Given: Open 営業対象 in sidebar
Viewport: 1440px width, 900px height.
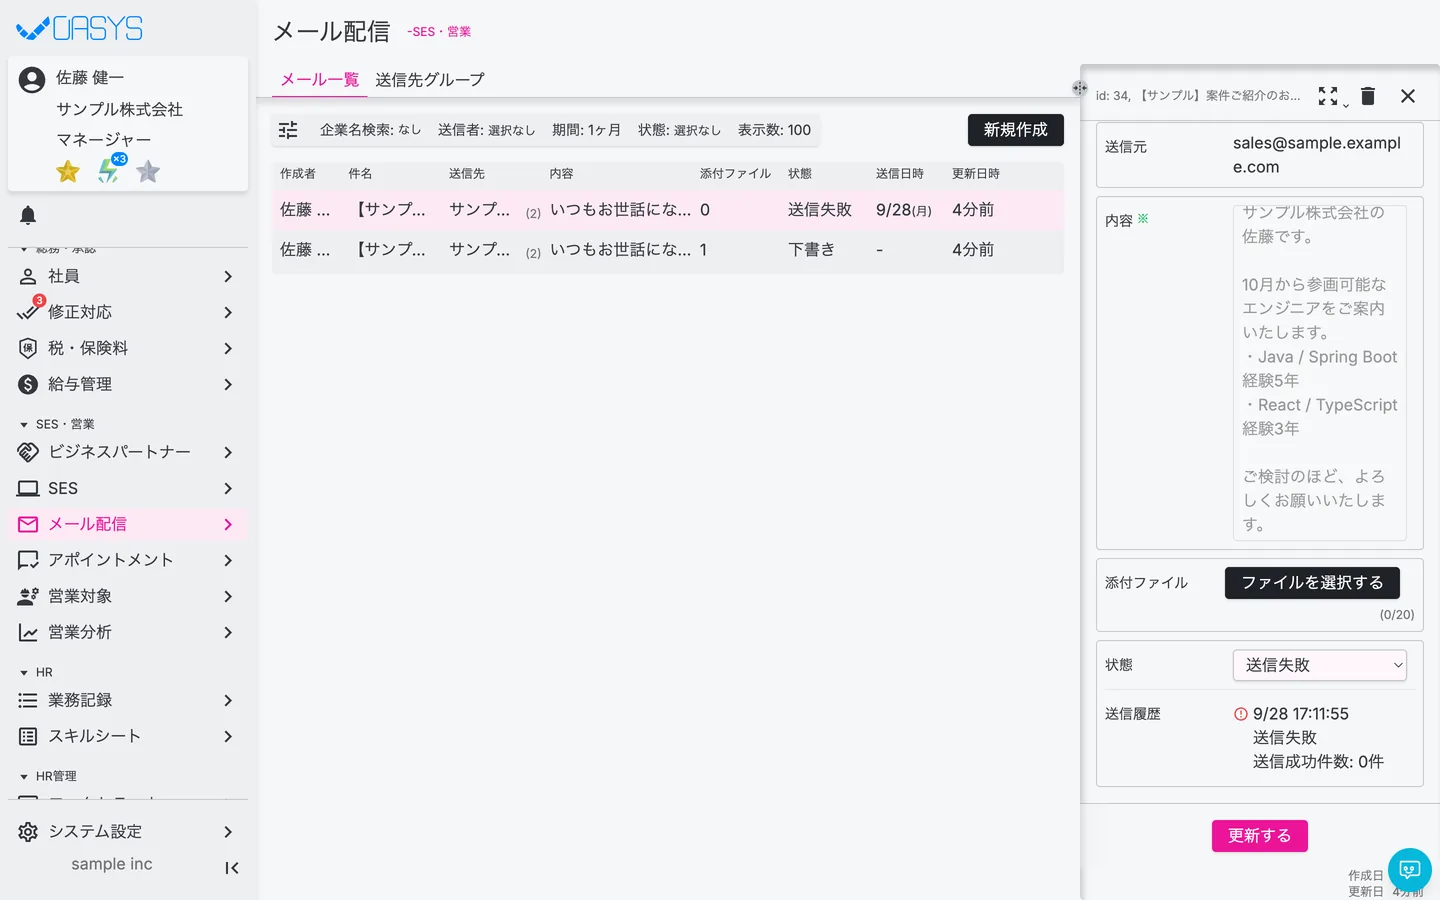Looking at the screenshot, I should click(x=128, y=596).
